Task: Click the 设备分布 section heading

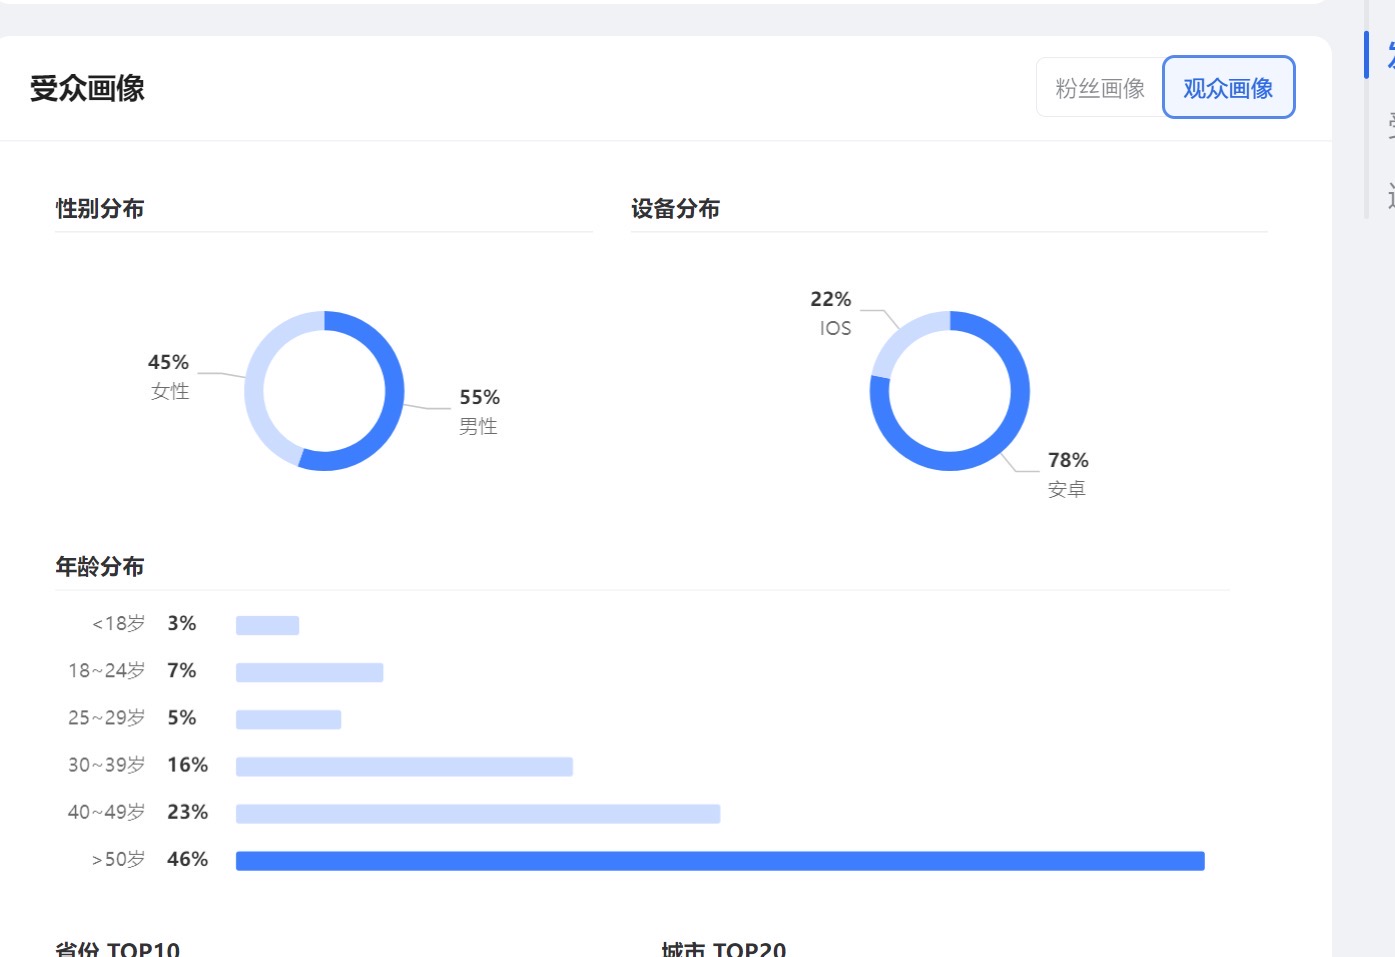Action: pos(676,209)
